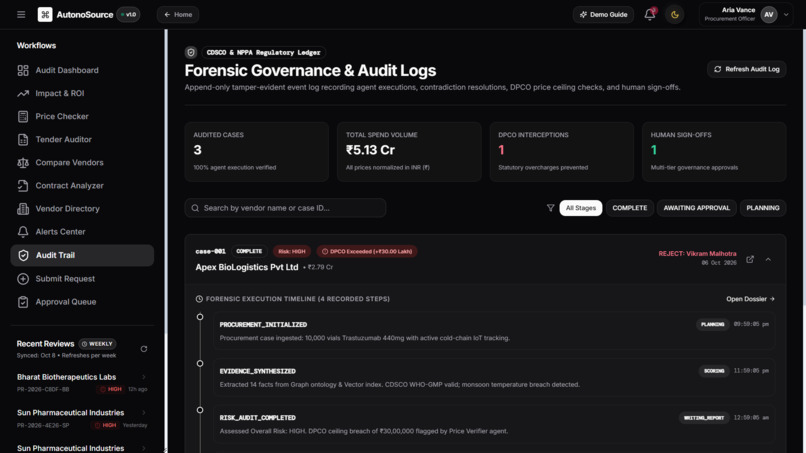The height and width of the screenshot is (453, 806).
Task: Click the Alerts Center bell icon
Action: (23, 232)
